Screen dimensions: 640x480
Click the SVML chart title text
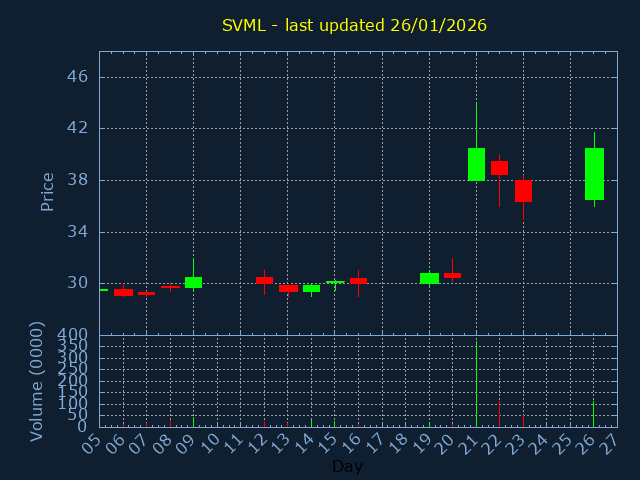(x=354, y=25)
